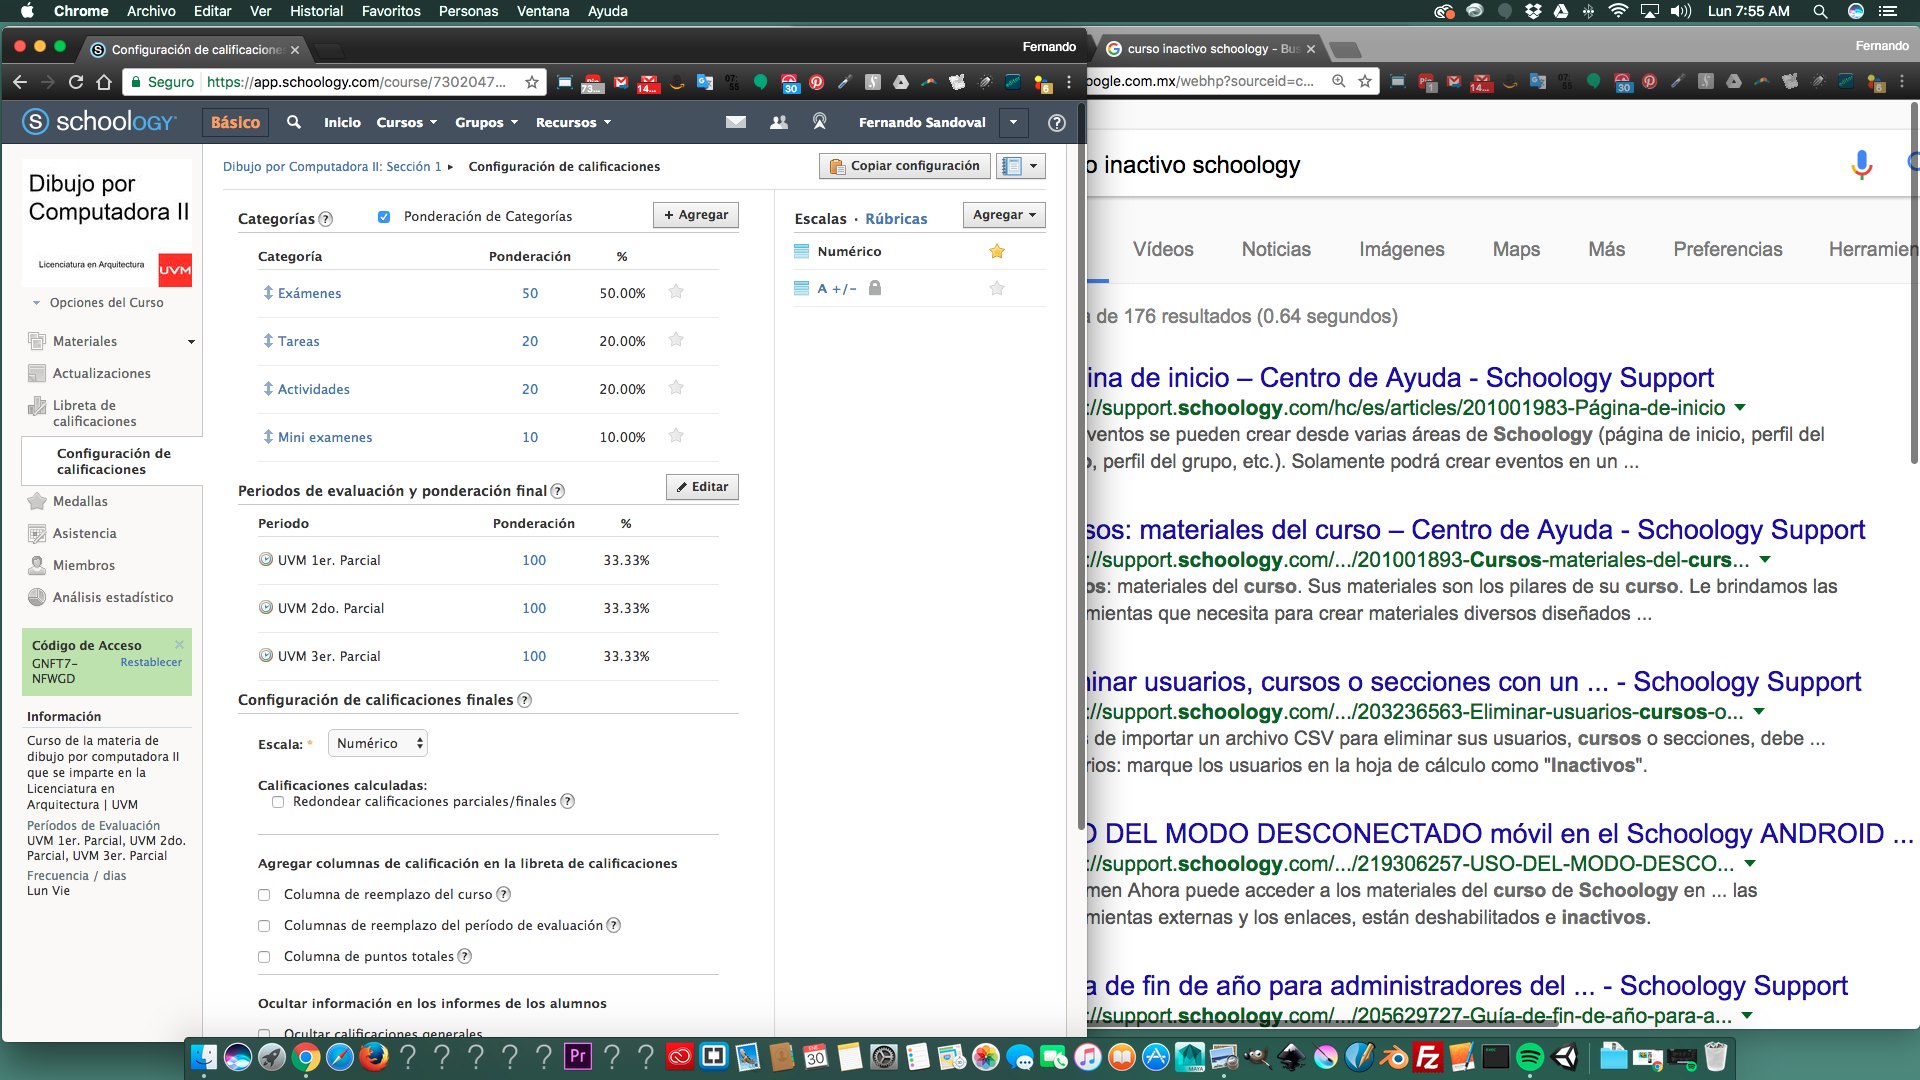Open Schoology help question mark icon
Image resolution: width=1920 pixels, height=1080 pixels.
click(x=1056, y=123)
